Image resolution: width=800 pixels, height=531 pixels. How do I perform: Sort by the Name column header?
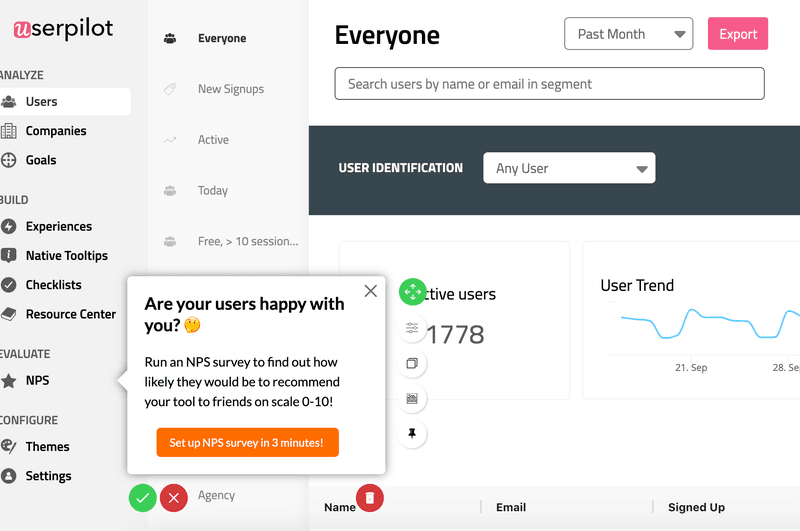(x=340, y=507)
